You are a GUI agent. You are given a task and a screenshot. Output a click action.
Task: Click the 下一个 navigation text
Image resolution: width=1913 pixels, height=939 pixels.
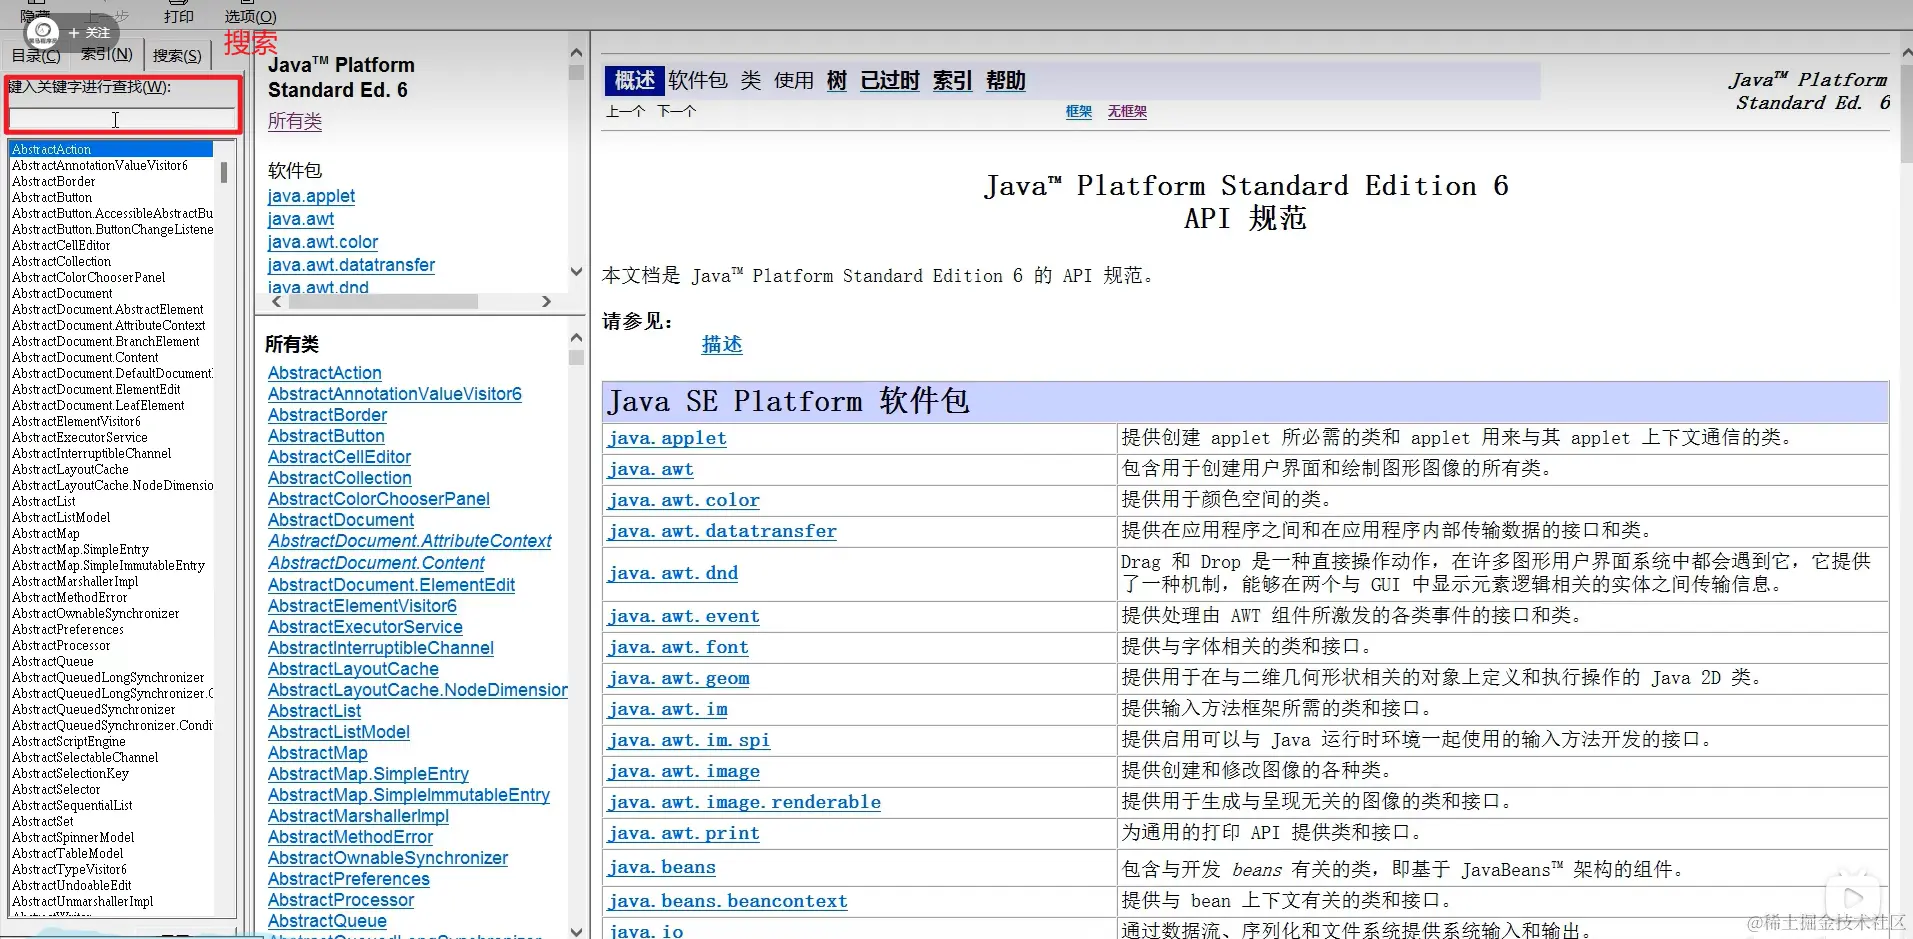point(677,111)
